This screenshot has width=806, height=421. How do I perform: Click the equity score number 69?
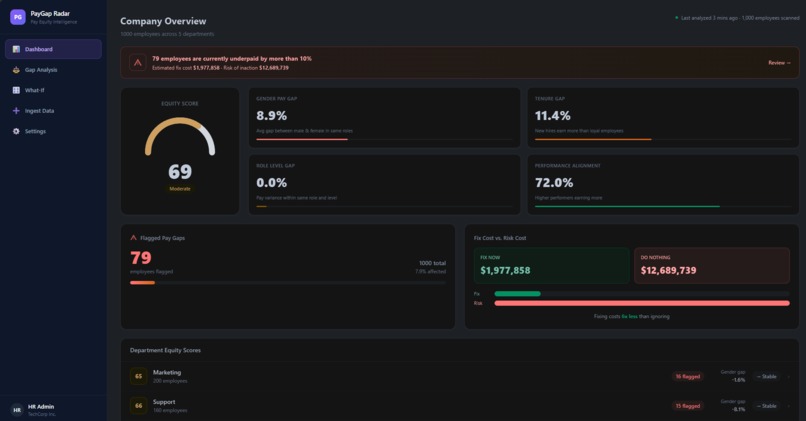pos(180,172)
